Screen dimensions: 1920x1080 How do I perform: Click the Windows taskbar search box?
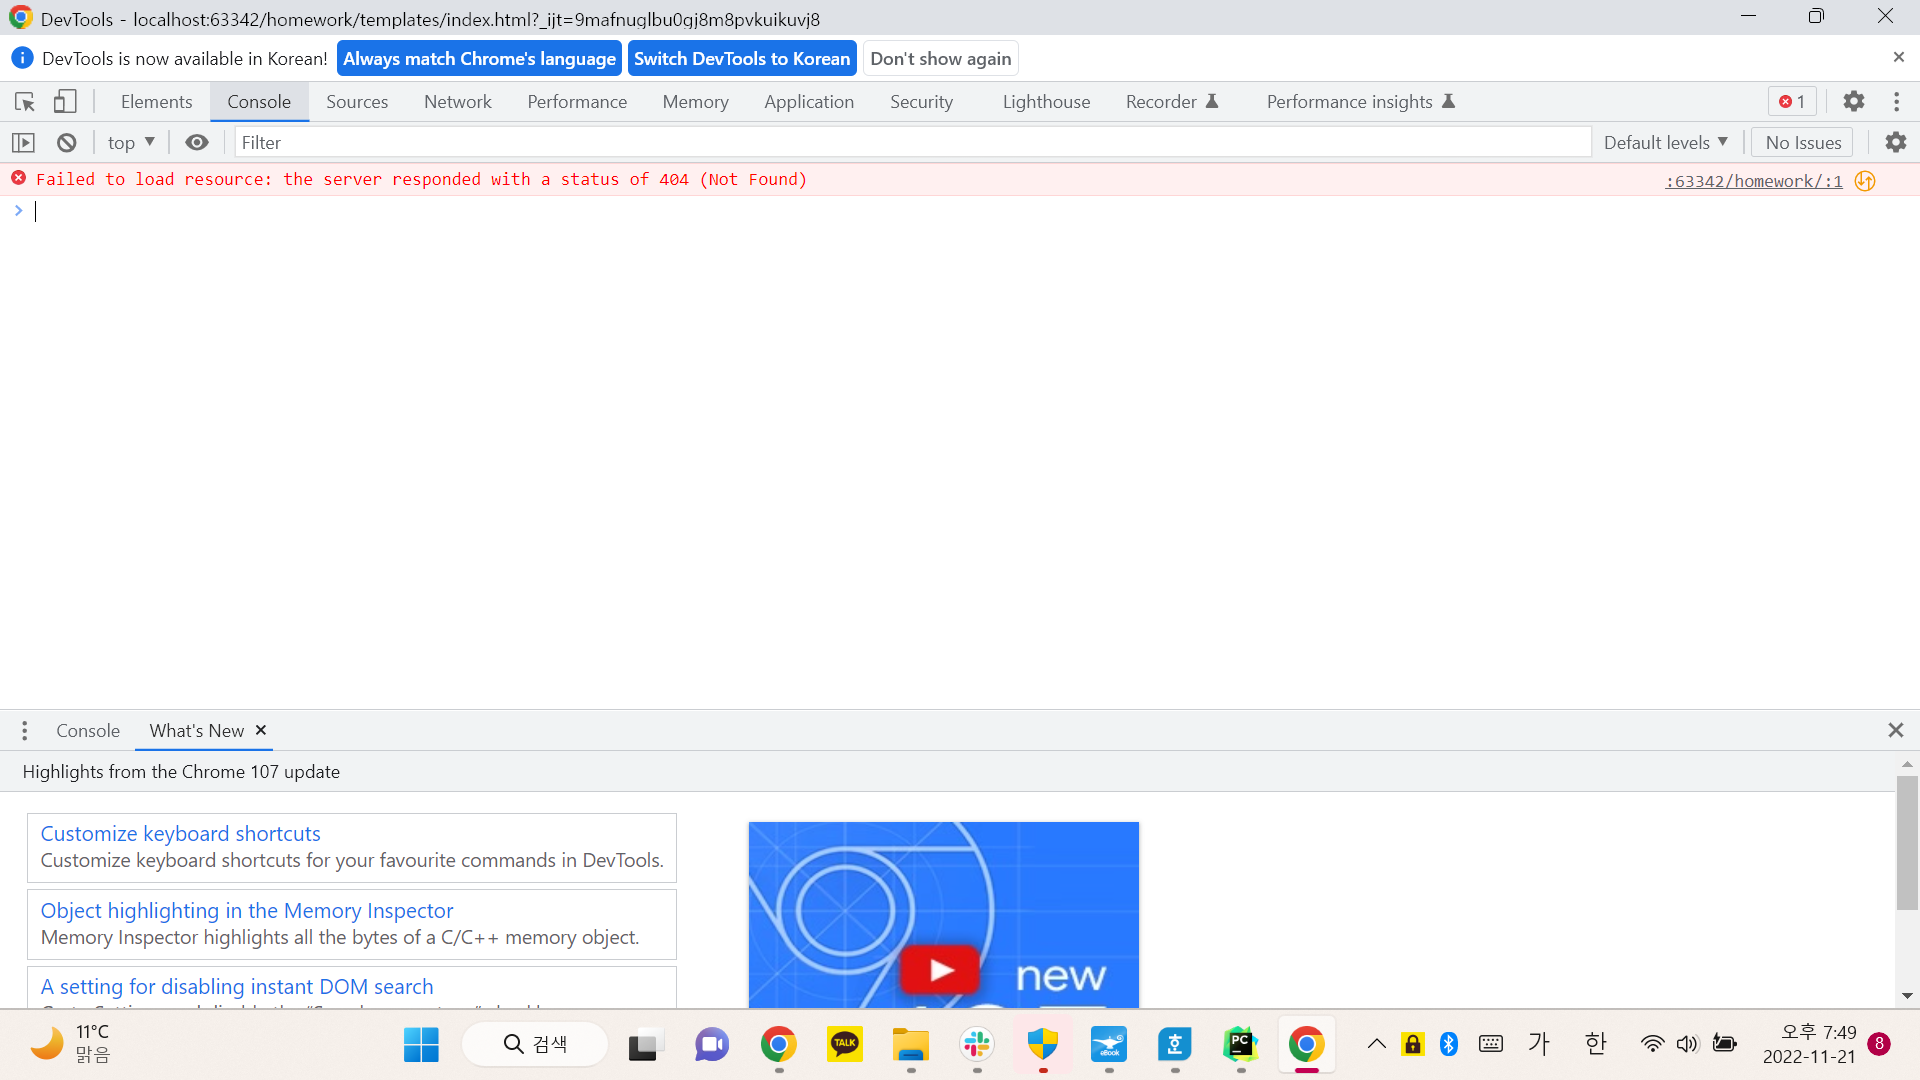coord(535,1045)
